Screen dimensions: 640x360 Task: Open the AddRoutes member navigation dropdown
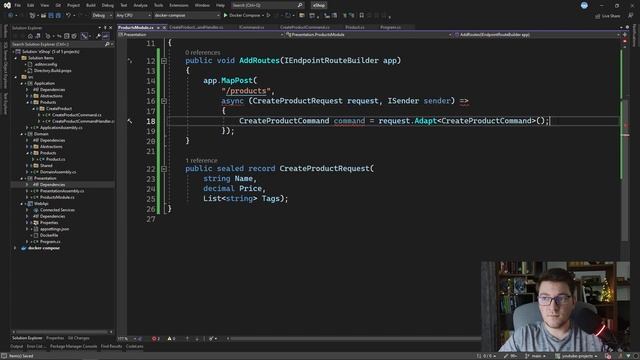[x=537, y=35]
